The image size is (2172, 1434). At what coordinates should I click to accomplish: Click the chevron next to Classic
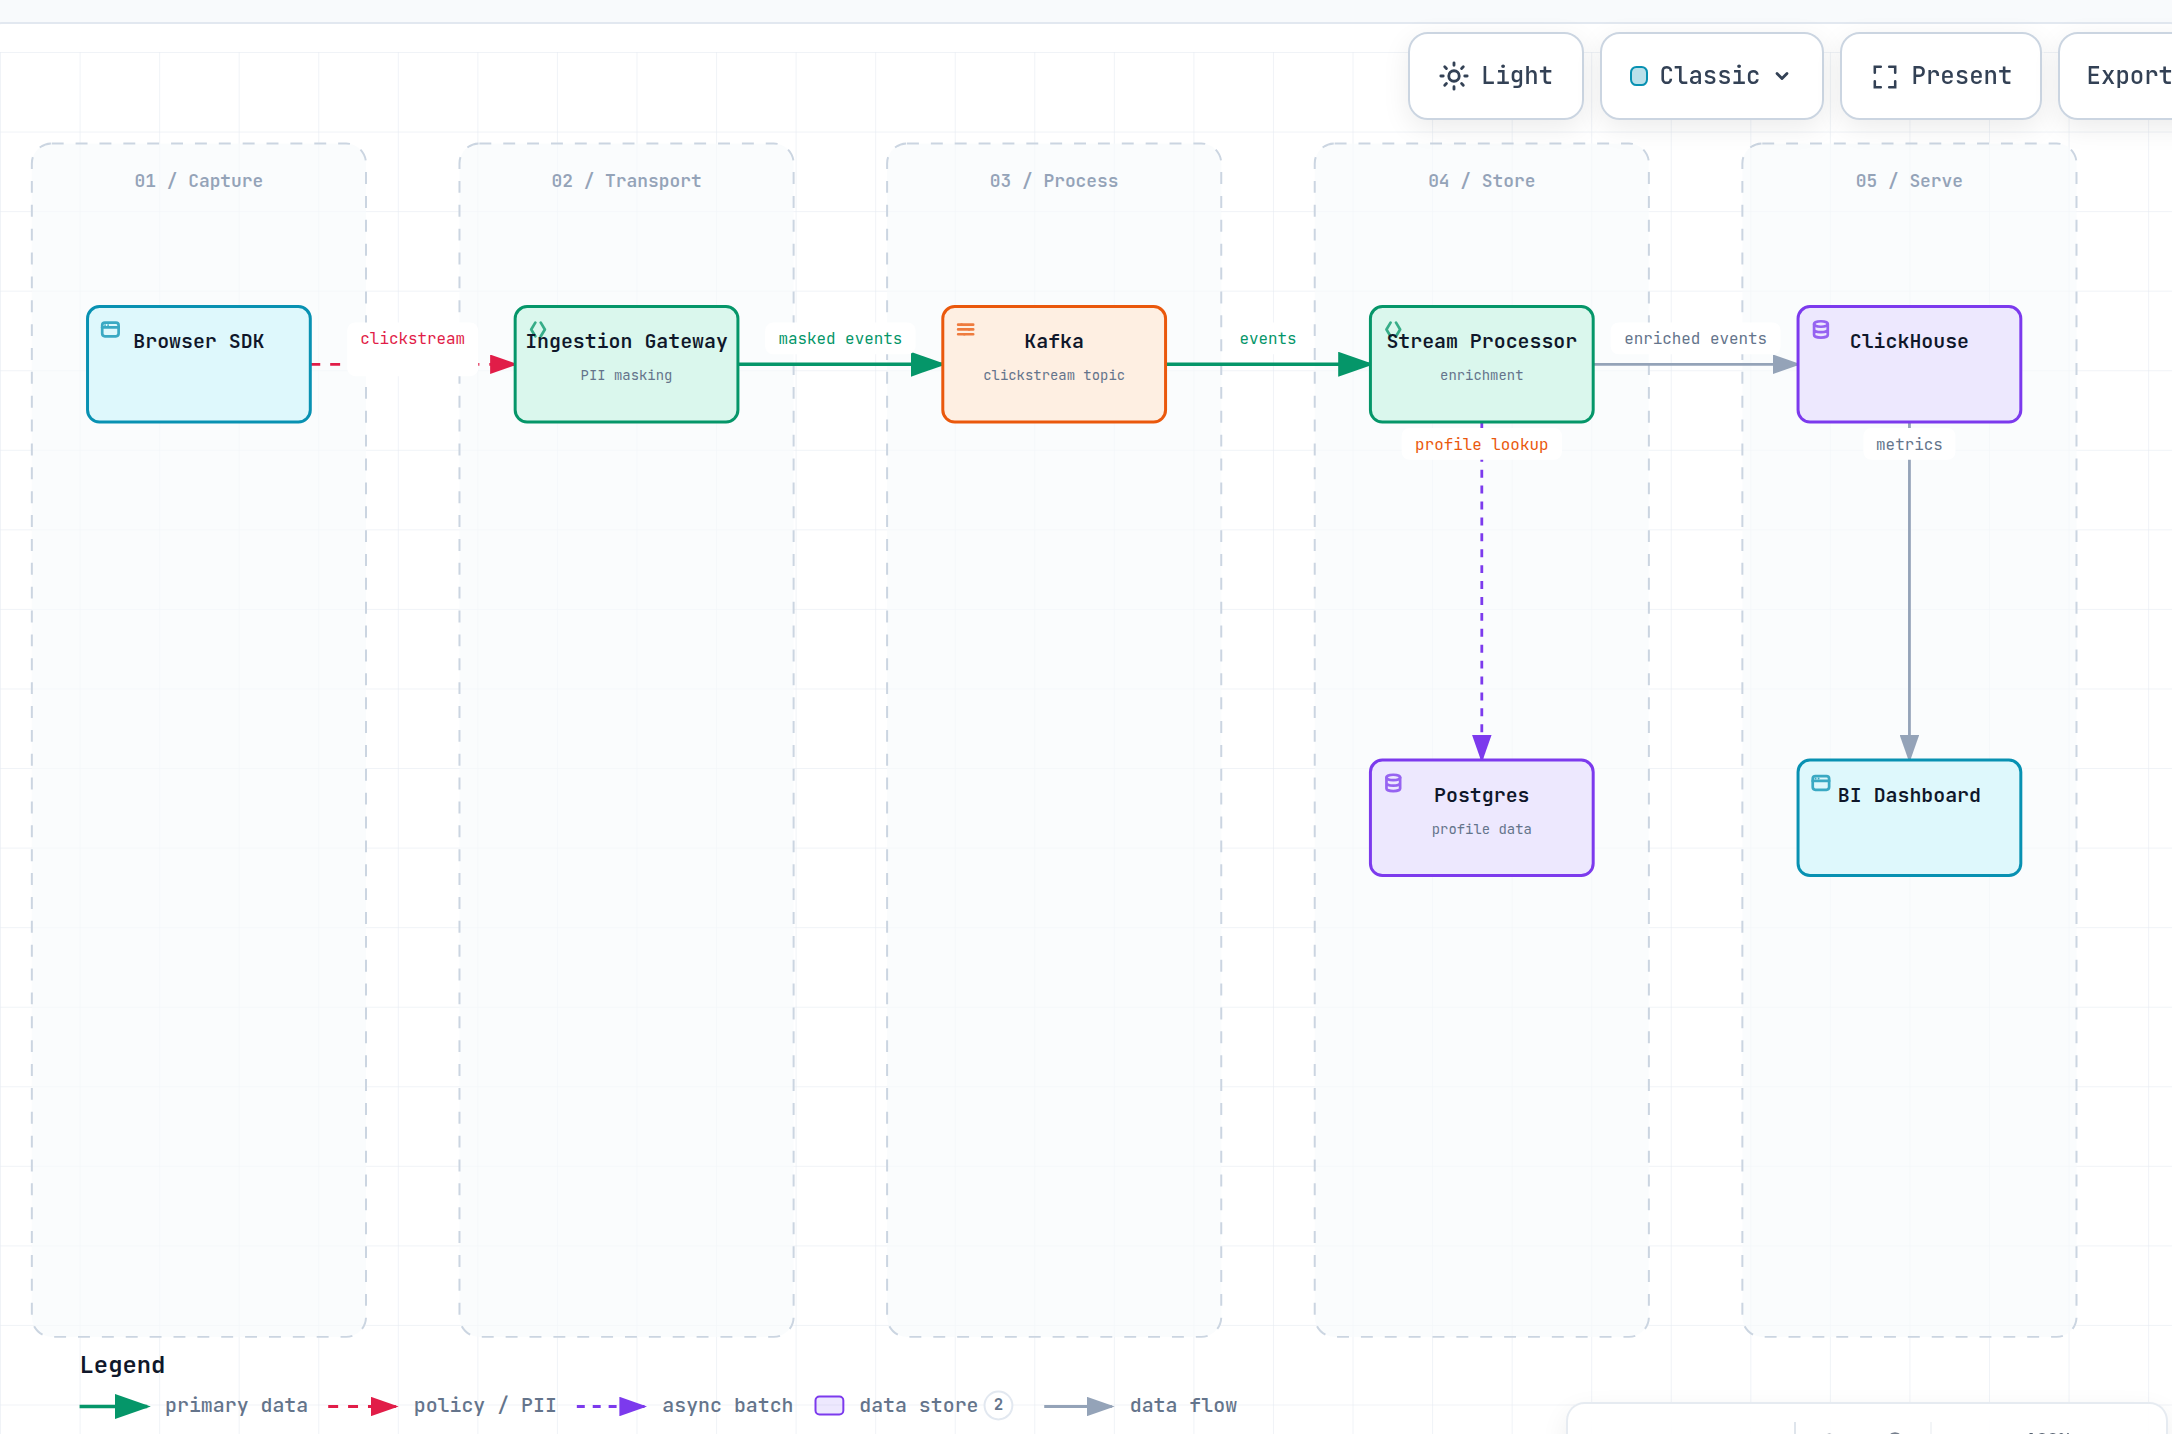1782,76
